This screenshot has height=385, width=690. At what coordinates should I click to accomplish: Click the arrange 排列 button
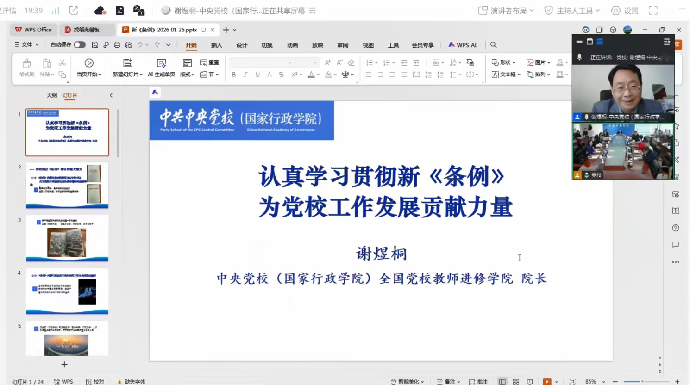pyautogui.click(x=539, y=74)
